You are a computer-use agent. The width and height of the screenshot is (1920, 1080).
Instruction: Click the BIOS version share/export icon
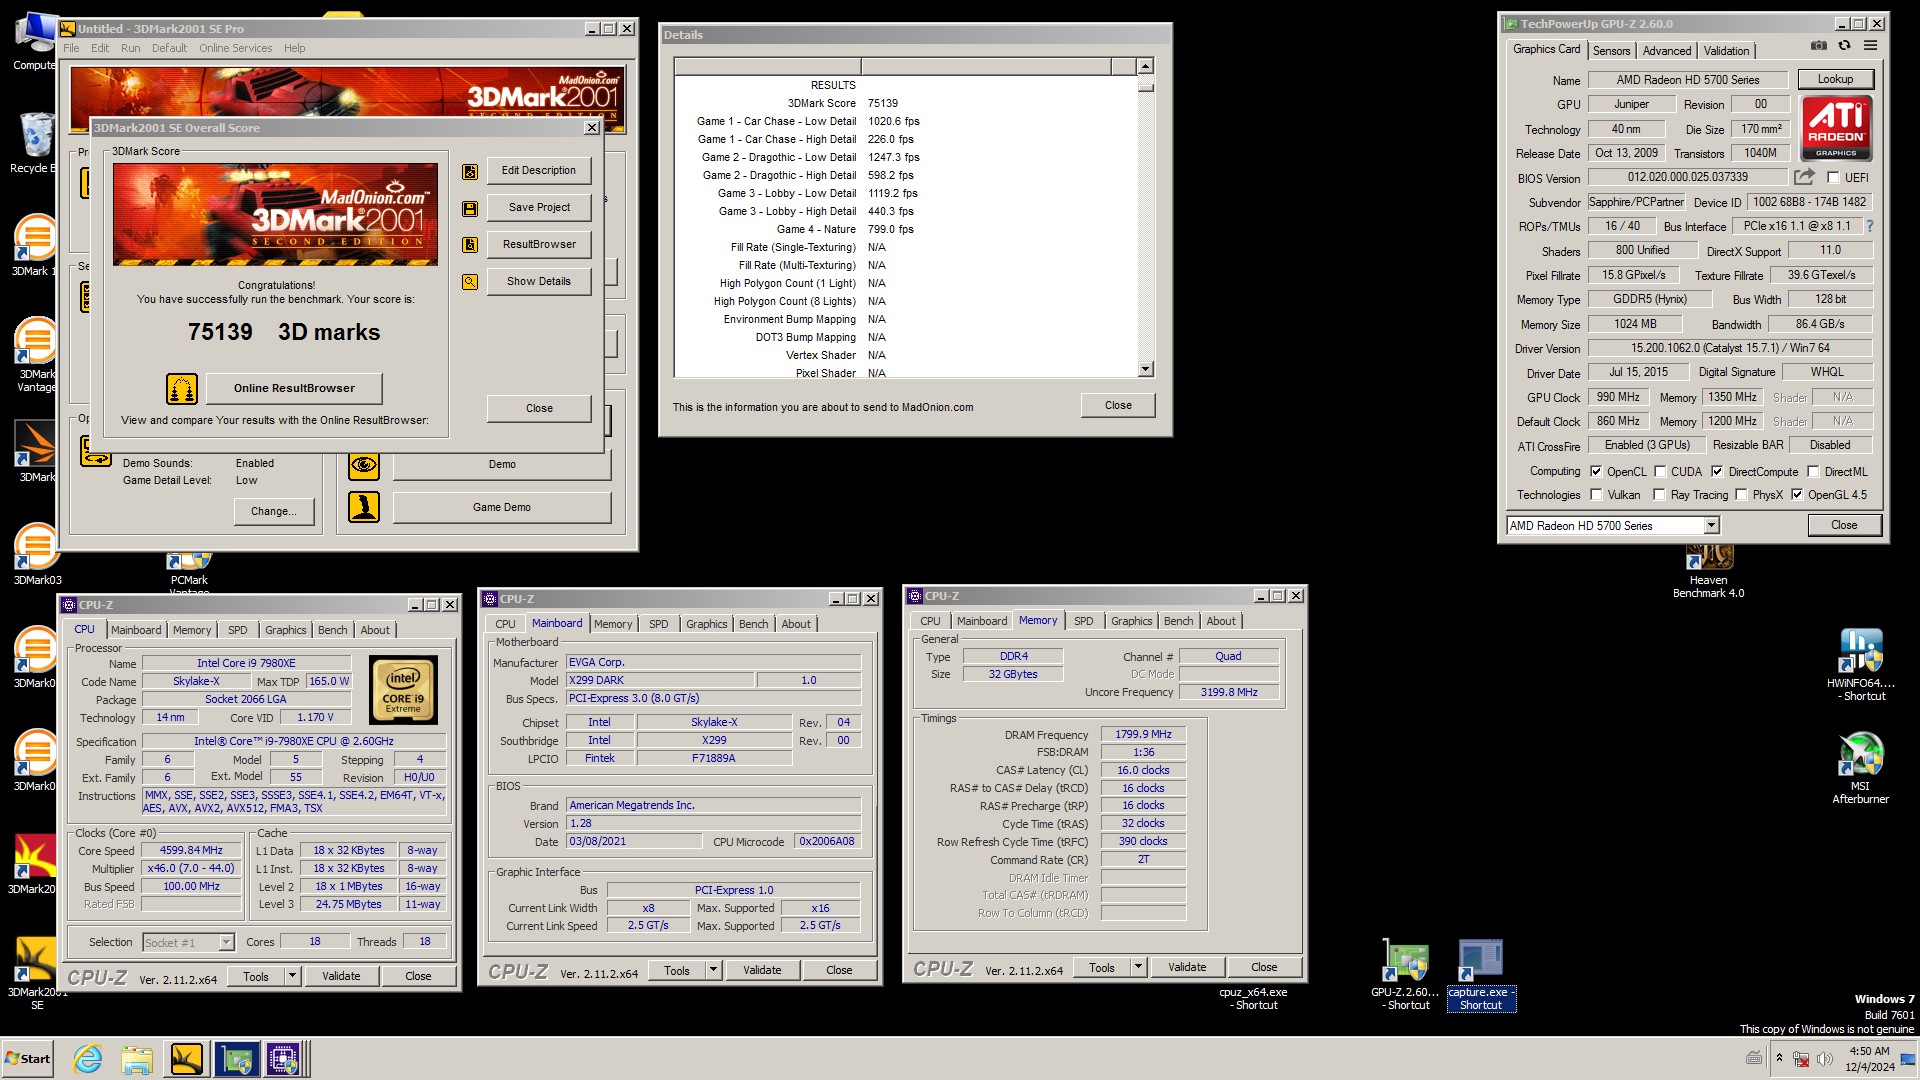click(1804, 177)
